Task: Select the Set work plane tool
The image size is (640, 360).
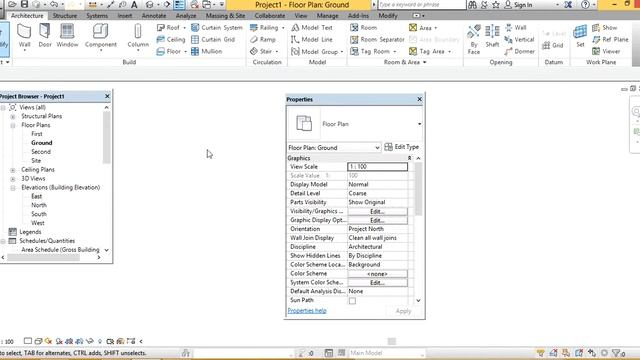Action: [580, 36]
